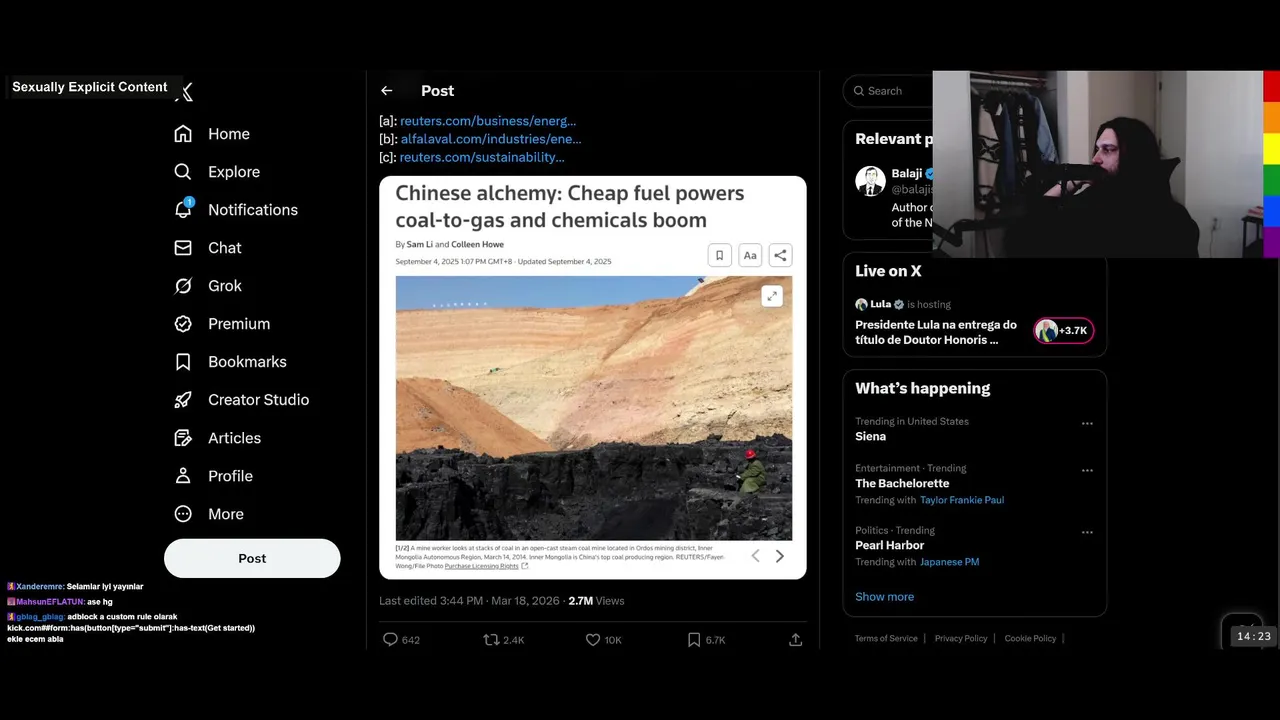Click the Pearl Harbor trending topic
The height and width of the screenshot is (720, 1280).
click(889, 545)
